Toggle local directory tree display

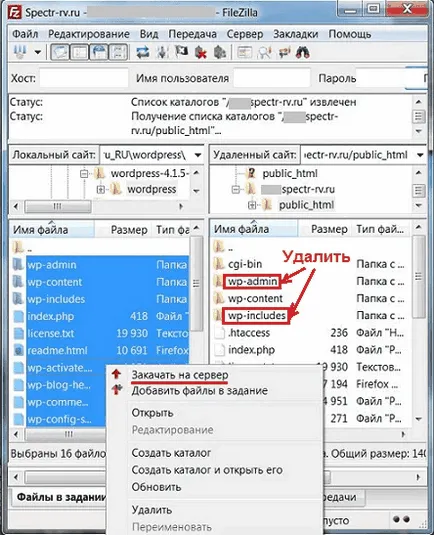[80, 53]
